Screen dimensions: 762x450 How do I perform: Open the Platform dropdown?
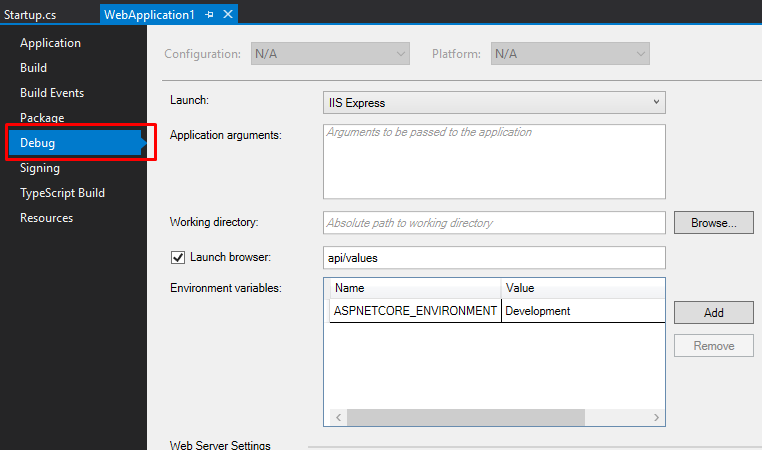(x=569, y=54)
